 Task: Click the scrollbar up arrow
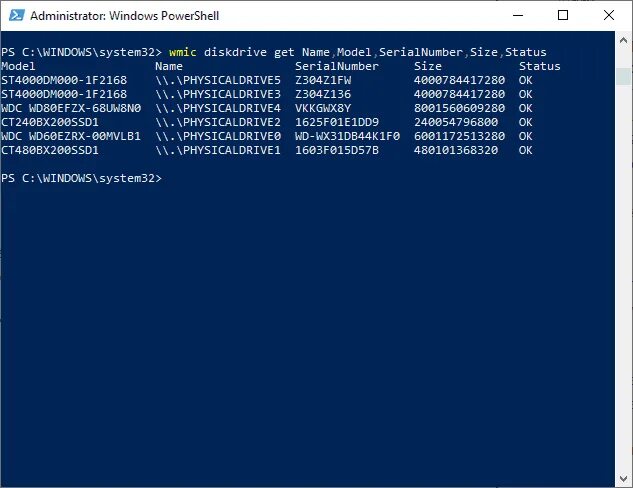(625, 39)
